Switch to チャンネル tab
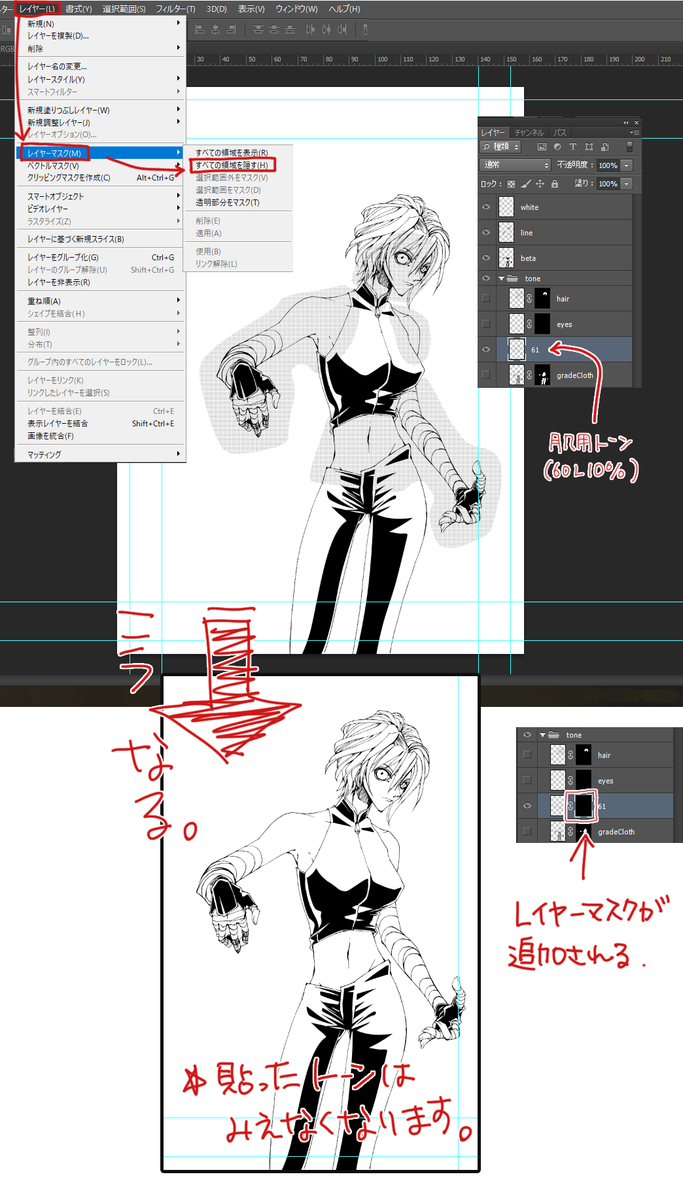 pos(529,132)
